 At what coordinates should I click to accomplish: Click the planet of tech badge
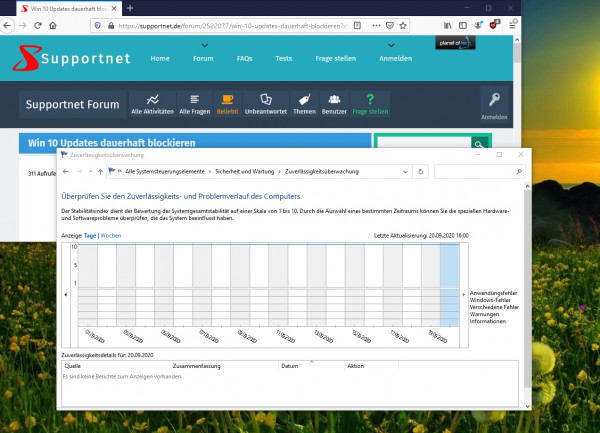[x=455, y=43]
